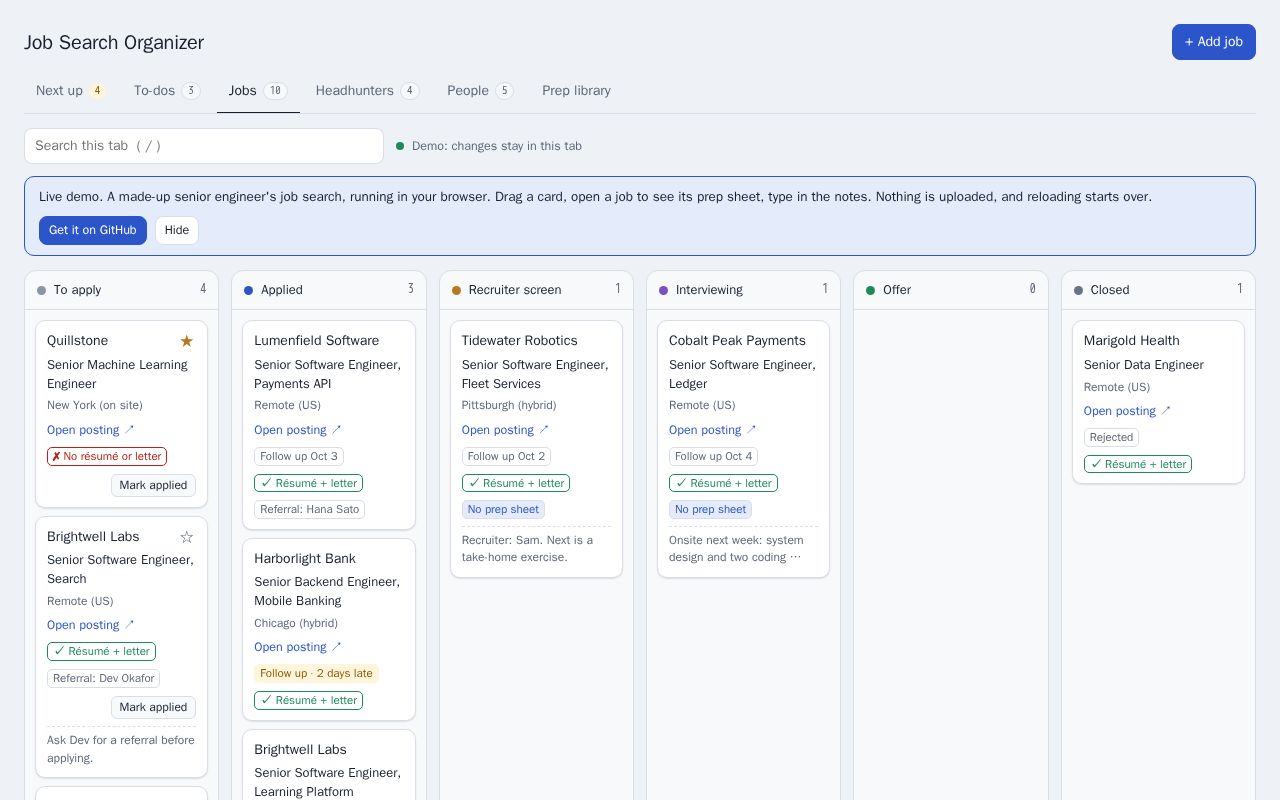The height and width of the screenshot is (800, 1280).
Task: Unstar the Quillstone job card
Action: point(186,341)
